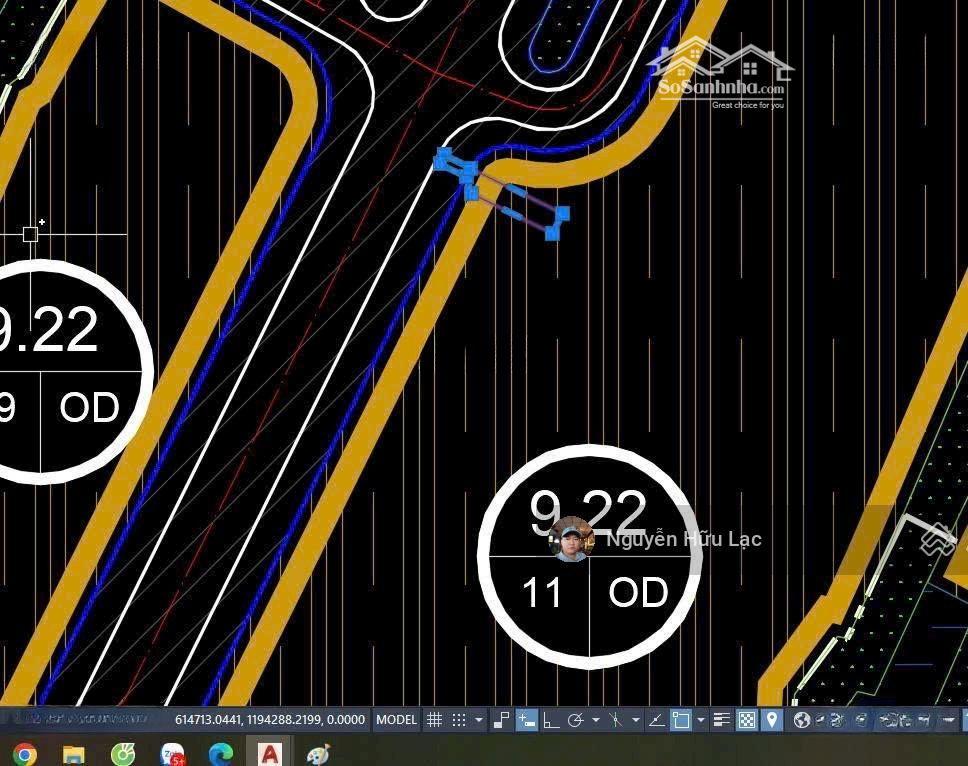Click the geographic location marker icon
This screenshot has width=968, height=766.
tap(771, 720)
